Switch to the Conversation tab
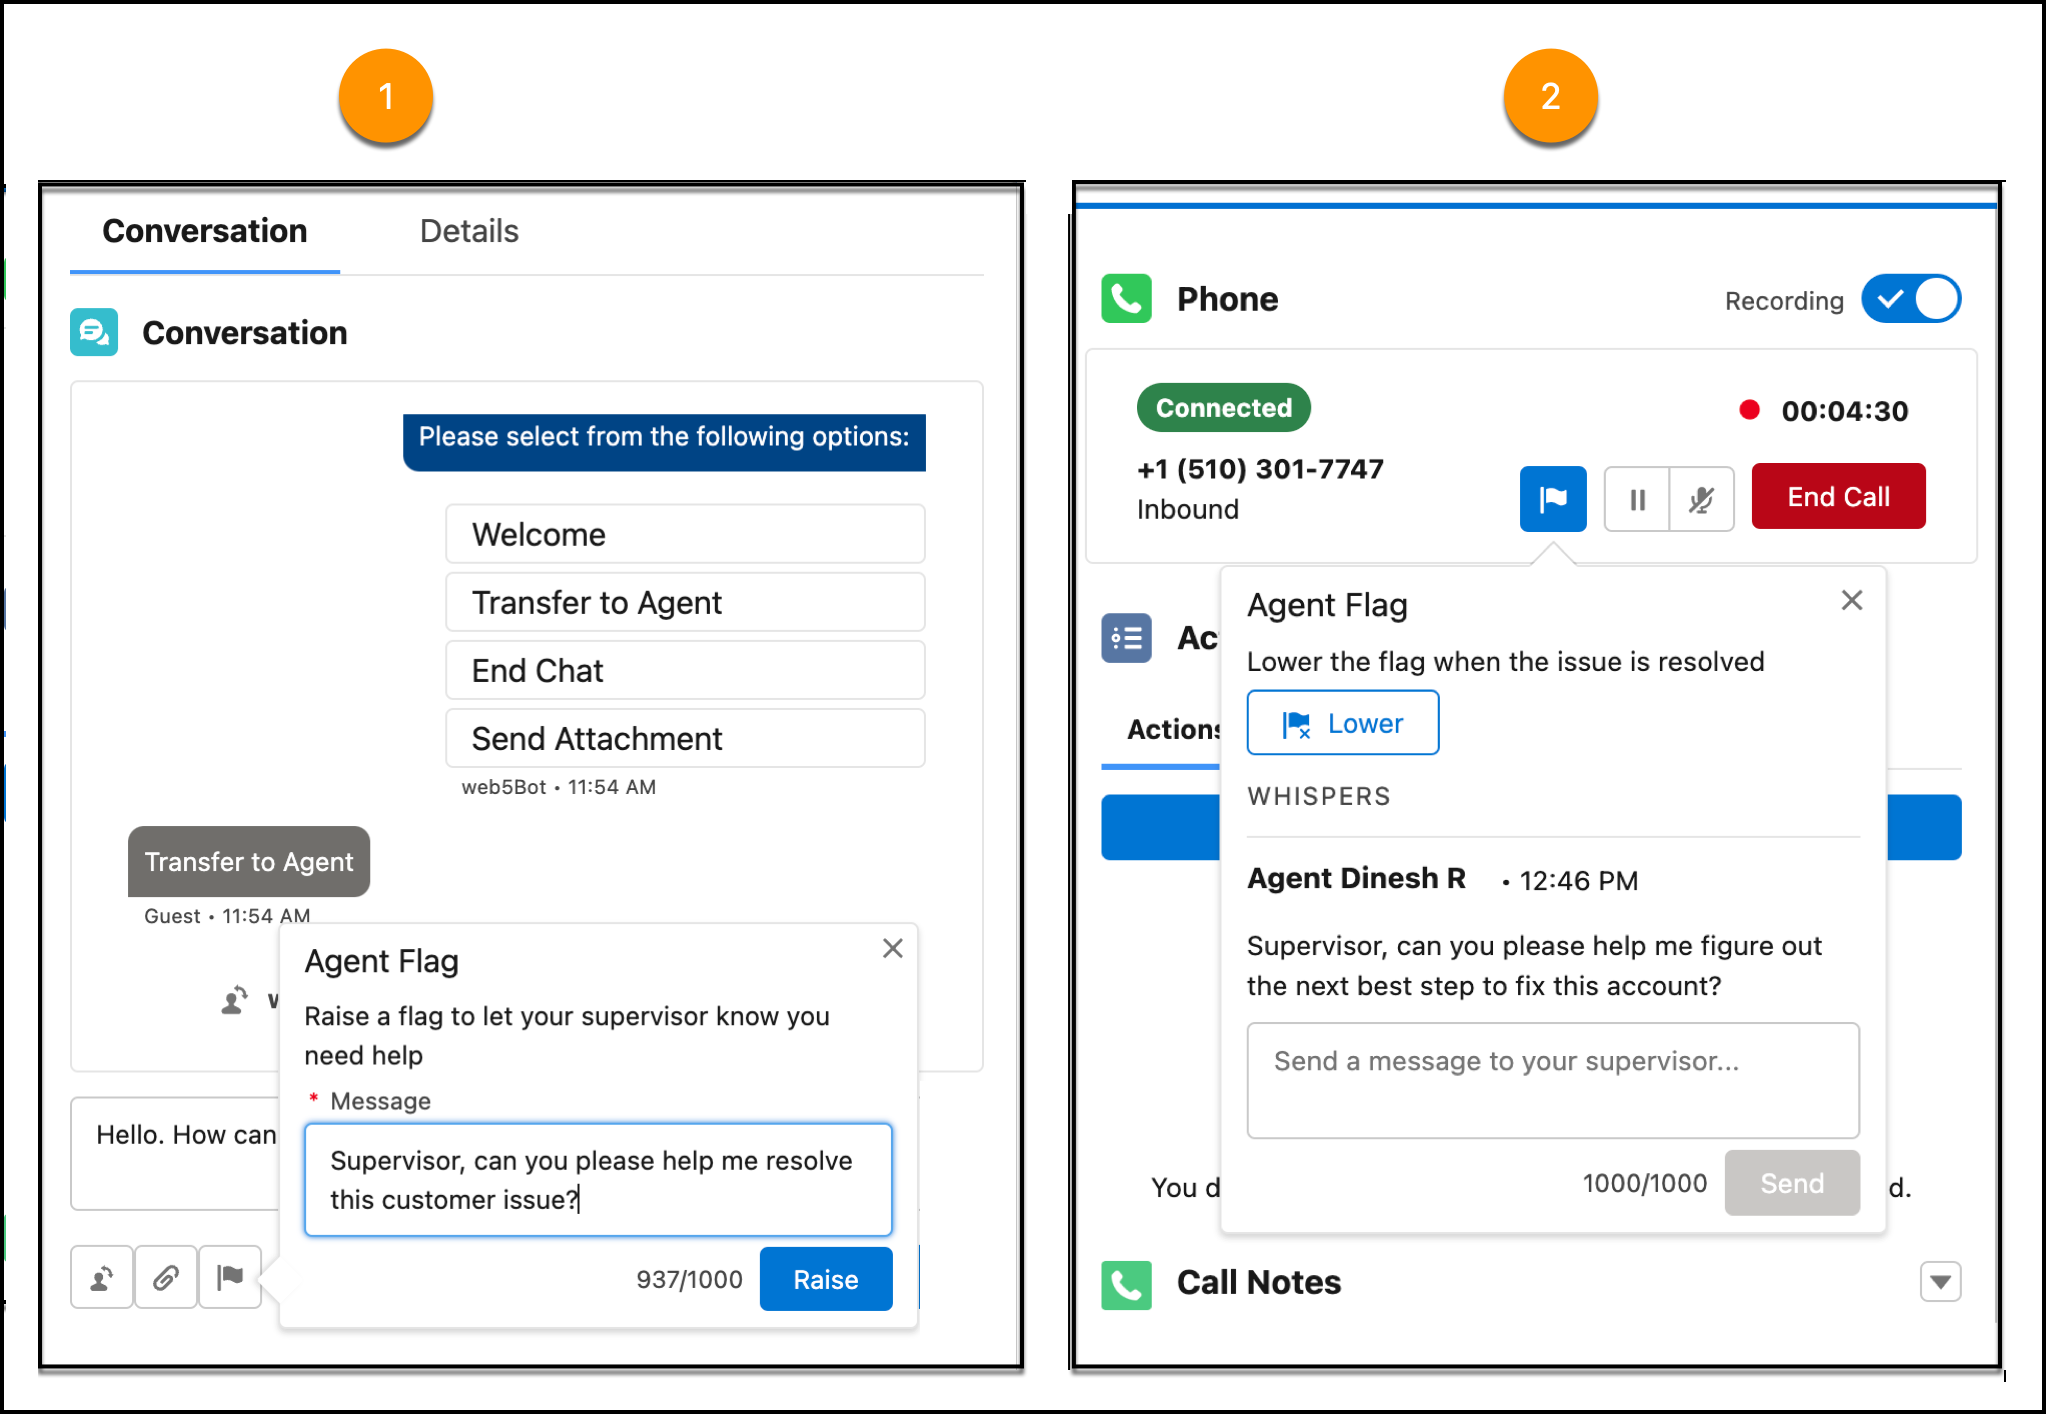2046x1414 pixels. click(205, 232)
